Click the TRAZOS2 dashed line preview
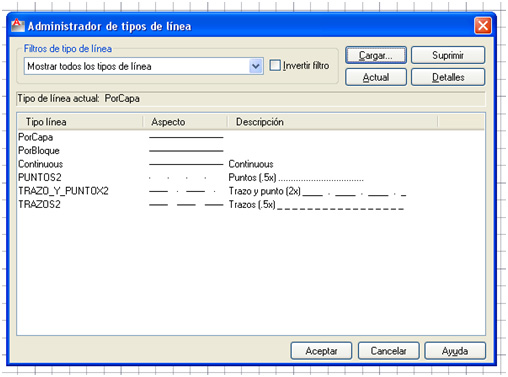The image size is (508, 377). 186,205
